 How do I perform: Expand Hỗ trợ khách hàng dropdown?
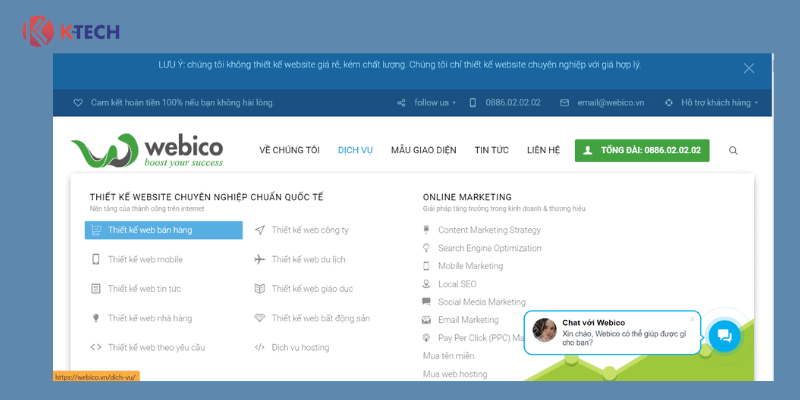719,103
